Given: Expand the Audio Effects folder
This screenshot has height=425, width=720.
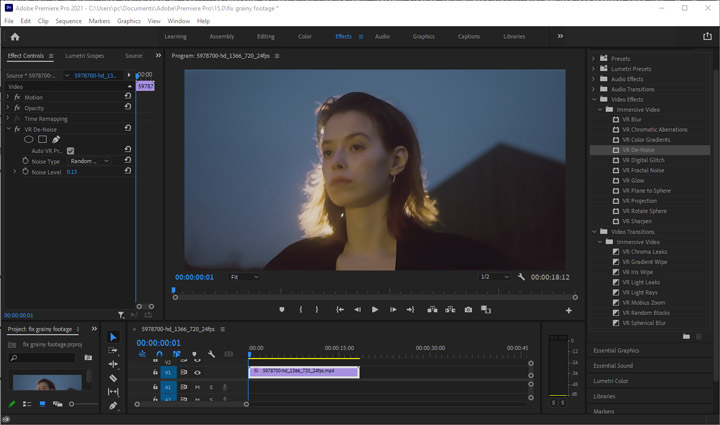Looking at the screenshot, I should coord(593,79).
